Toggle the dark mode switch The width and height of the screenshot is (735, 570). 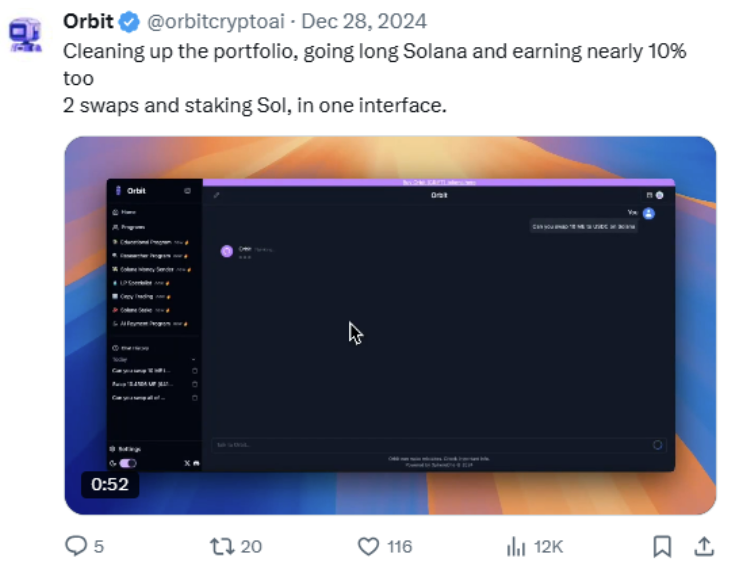coord(128,463)
